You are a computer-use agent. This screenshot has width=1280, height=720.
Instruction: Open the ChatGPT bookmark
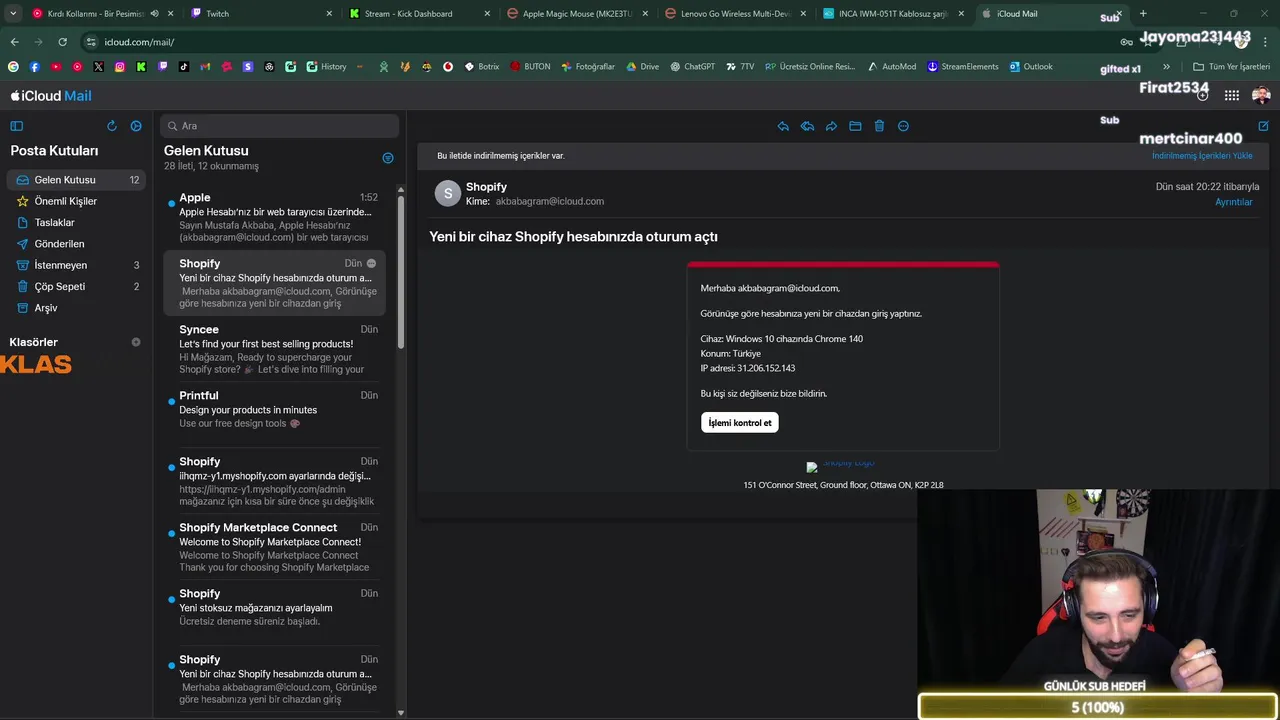[692, 66]
